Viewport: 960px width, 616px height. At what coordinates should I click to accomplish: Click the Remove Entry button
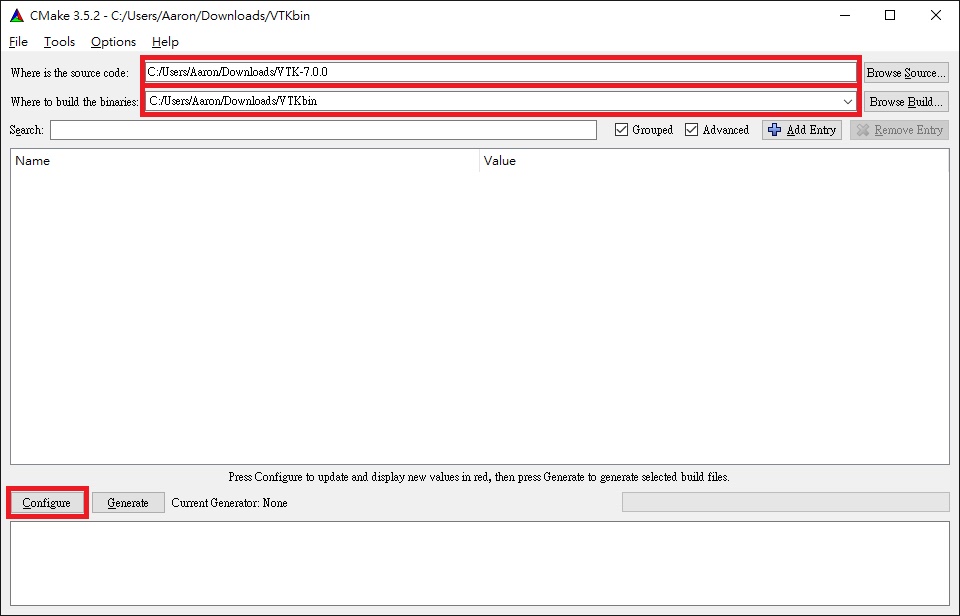point(899,130)
